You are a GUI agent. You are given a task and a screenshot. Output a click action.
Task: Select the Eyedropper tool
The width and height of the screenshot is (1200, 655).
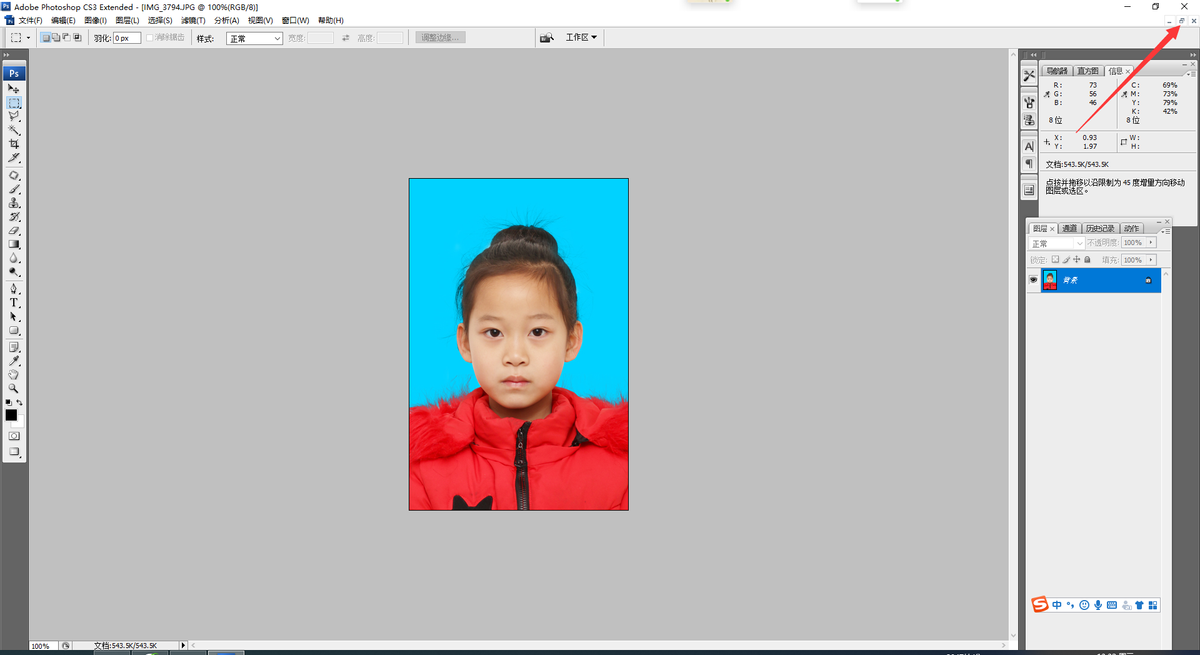pyautogui.click(x=14, y=361)
